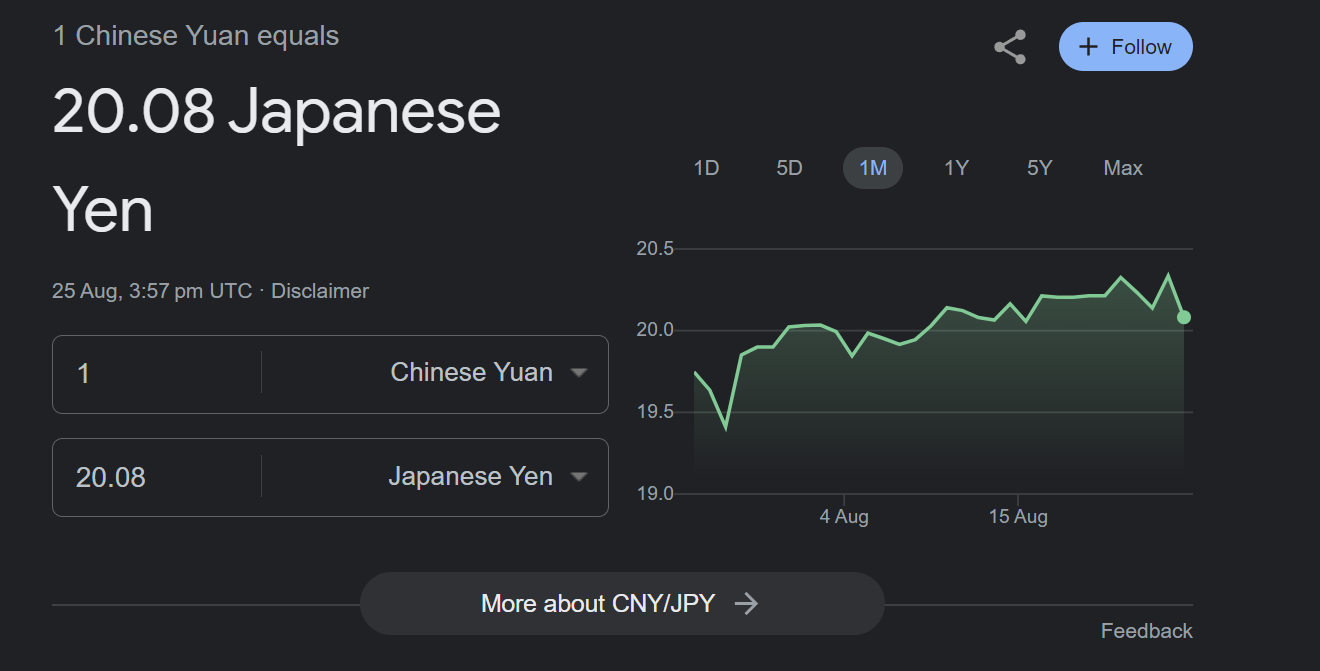Click the Feedback link
Image resolution: width=1320 pixels, height=671 pixels.
(1146, 631)
